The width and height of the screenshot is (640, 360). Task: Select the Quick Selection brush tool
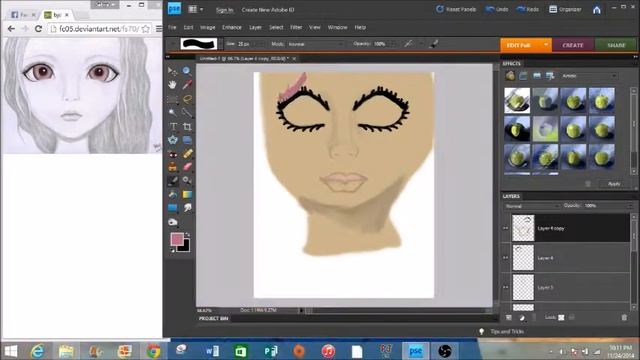[187, 113]
